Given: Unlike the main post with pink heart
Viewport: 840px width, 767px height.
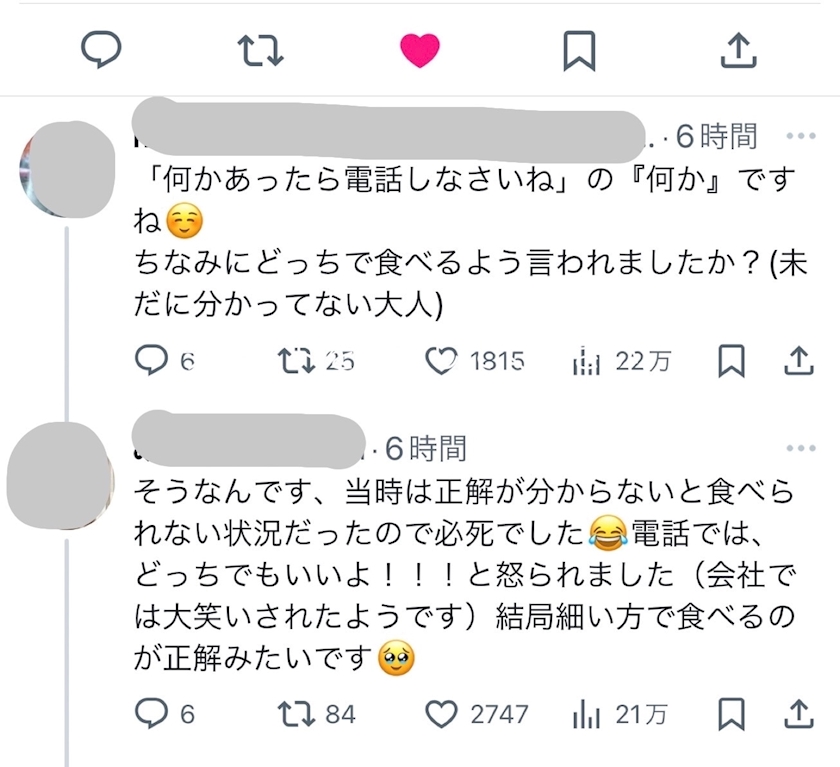Looking at the screenshot, I should click(420, 49).
